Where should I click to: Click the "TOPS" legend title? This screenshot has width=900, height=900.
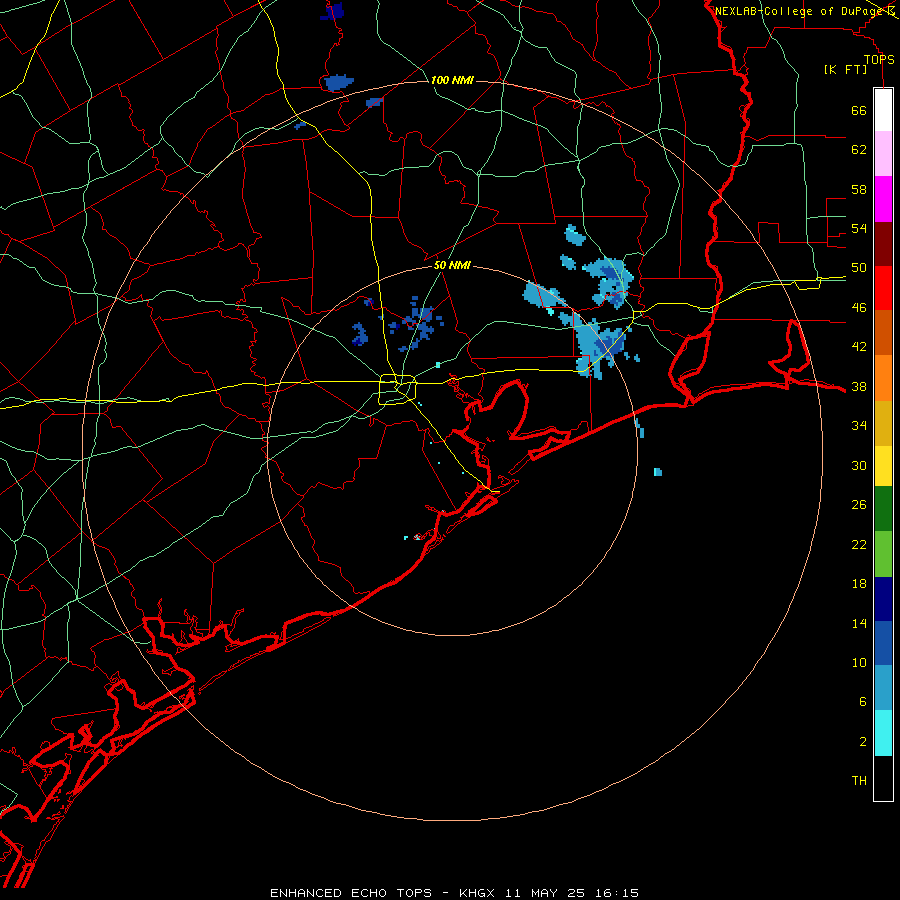[879, 60]
